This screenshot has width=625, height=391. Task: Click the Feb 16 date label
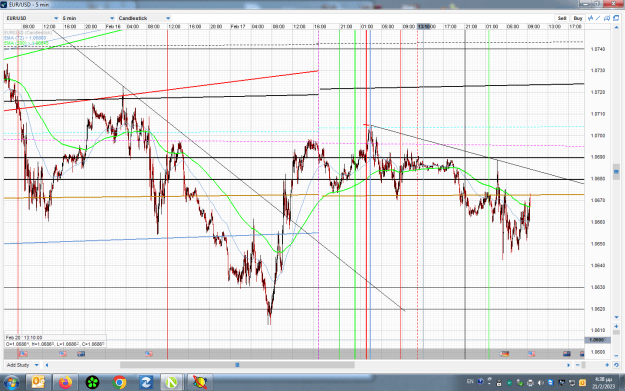pyautogui.click(x=113, y=26)
